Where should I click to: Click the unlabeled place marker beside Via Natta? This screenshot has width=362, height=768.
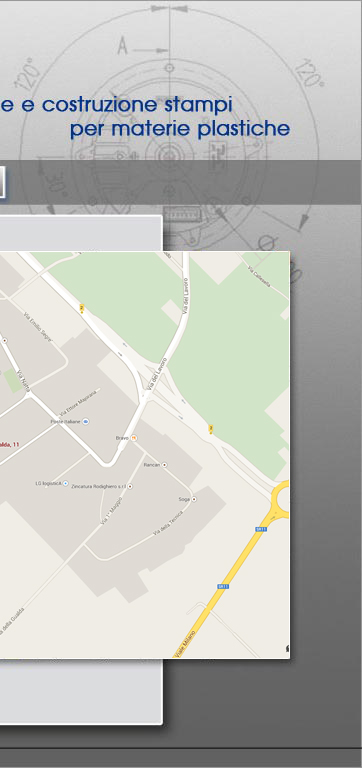click(5, 340)
